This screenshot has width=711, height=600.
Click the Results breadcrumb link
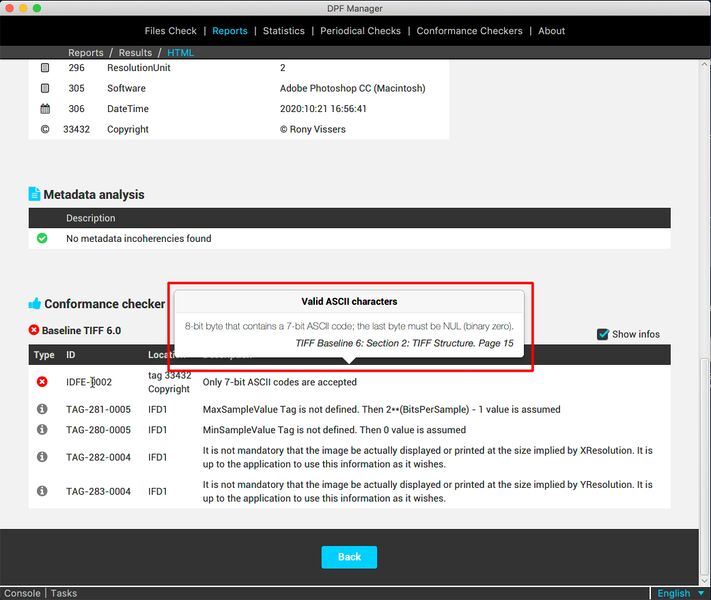[135, 53]
